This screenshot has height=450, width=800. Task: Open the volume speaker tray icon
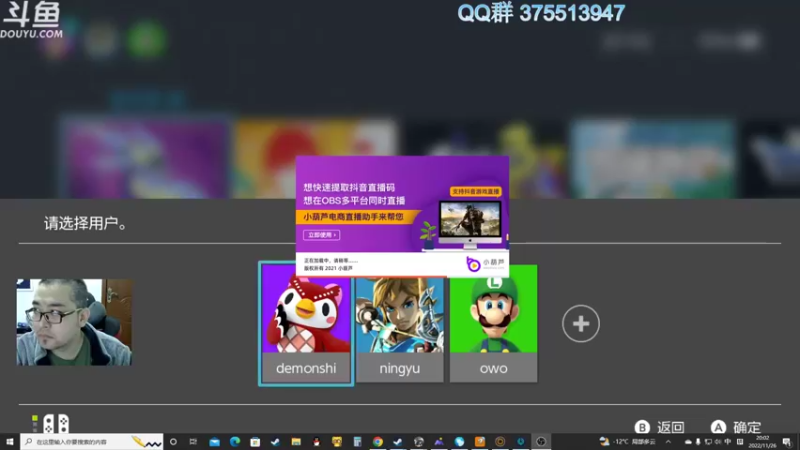718,442
